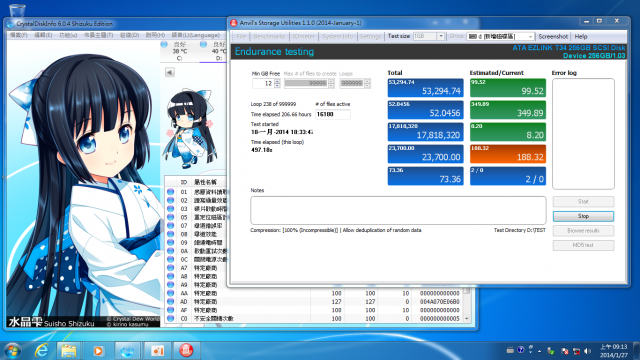
Task: Click raw value 004A870E06B0 in AD row
Action: pos(440,302)
